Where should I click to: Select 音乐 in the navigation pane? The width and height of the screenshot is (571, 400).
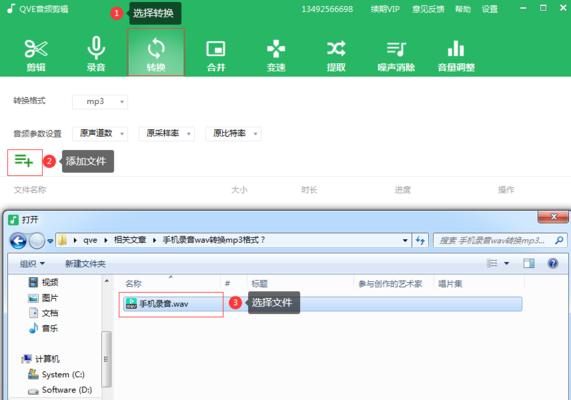(43, 329)
